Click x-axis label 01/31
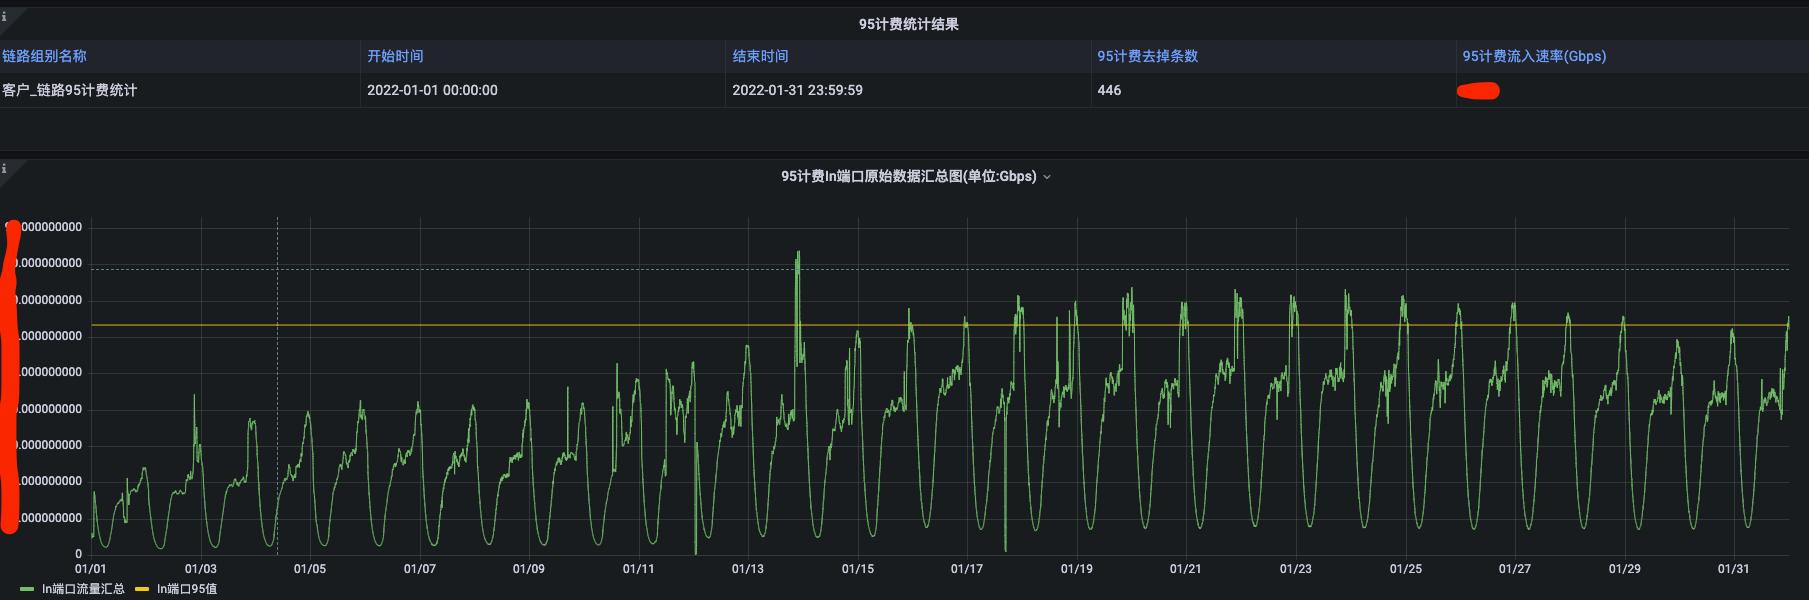This screenshot has height=600, width=1809. pos(1734,569)
